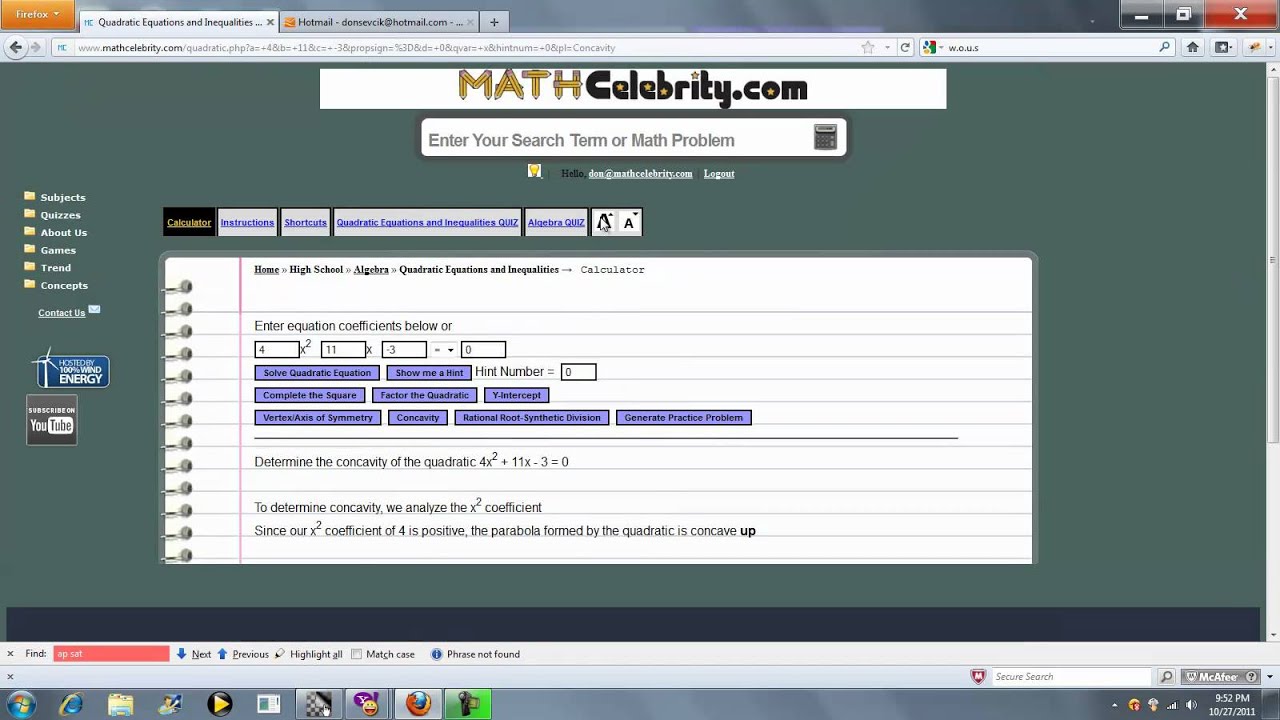The height and width of the screenshot is (720, 1280).
Task: Launch Internet Explorer from the taskbar
Action: click(x=71, y=704)
